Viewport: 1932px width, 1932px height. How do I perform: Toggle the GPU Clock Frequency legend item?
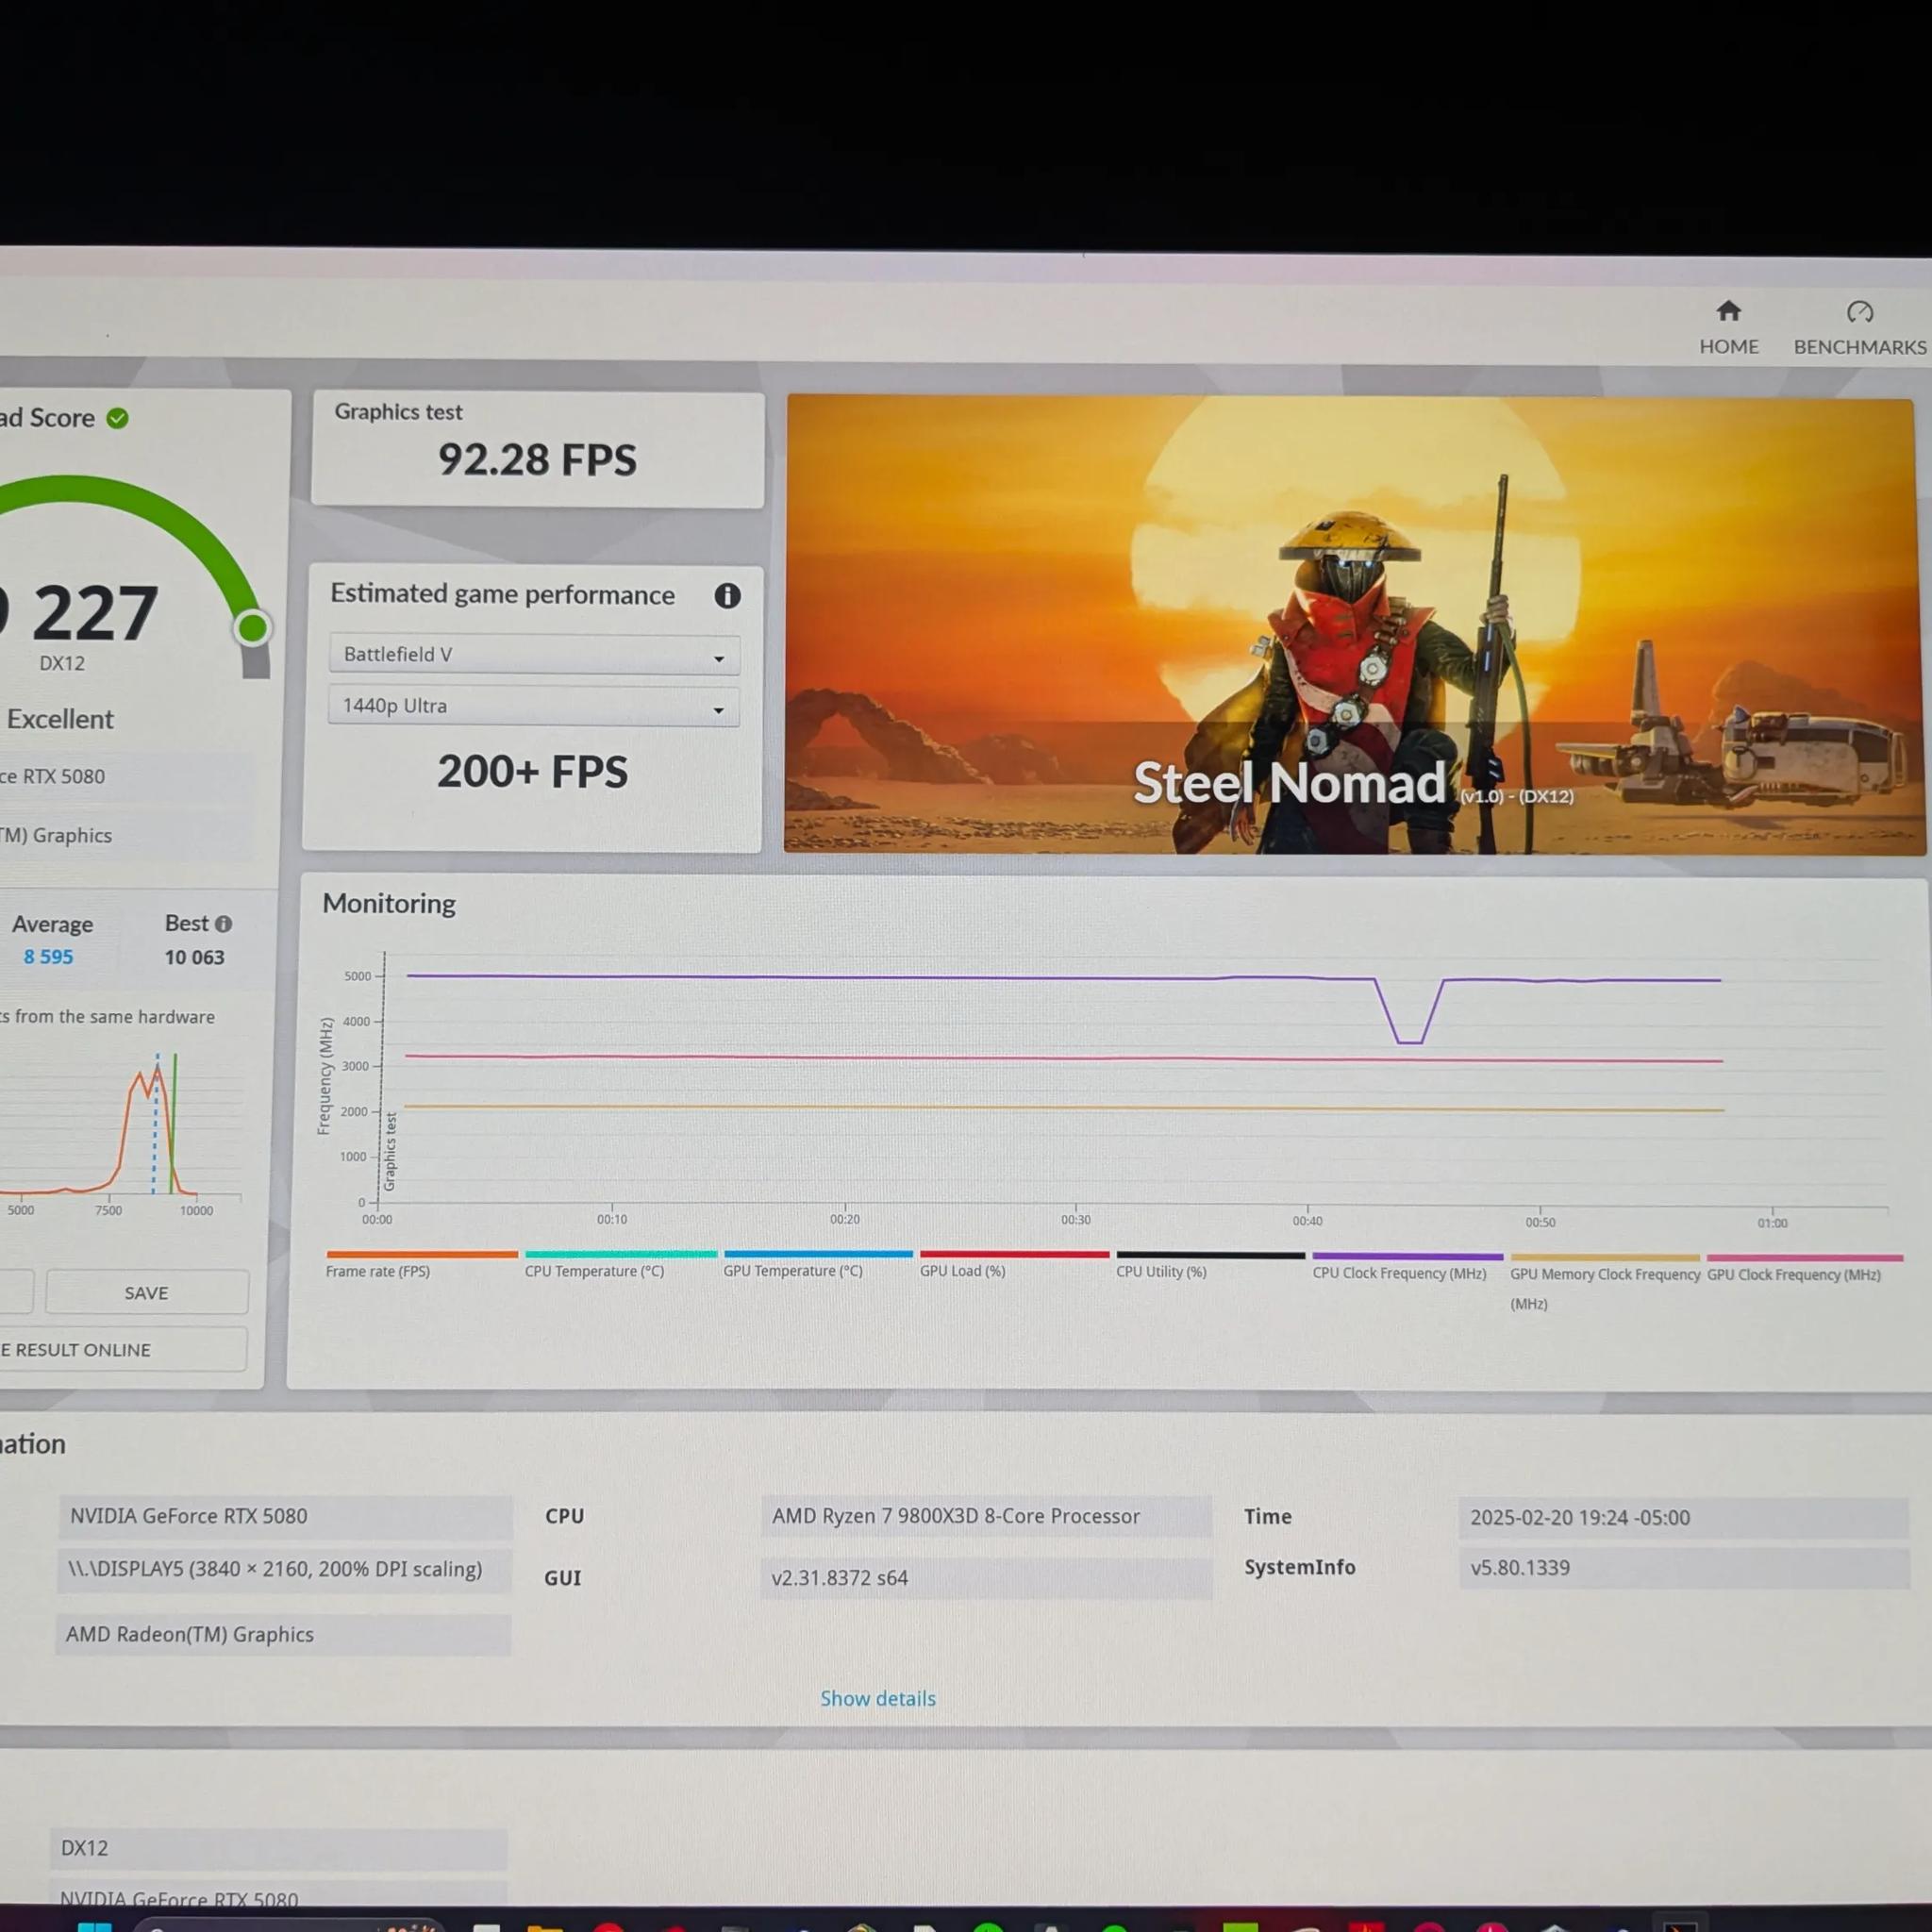tap(1804, 1268)
